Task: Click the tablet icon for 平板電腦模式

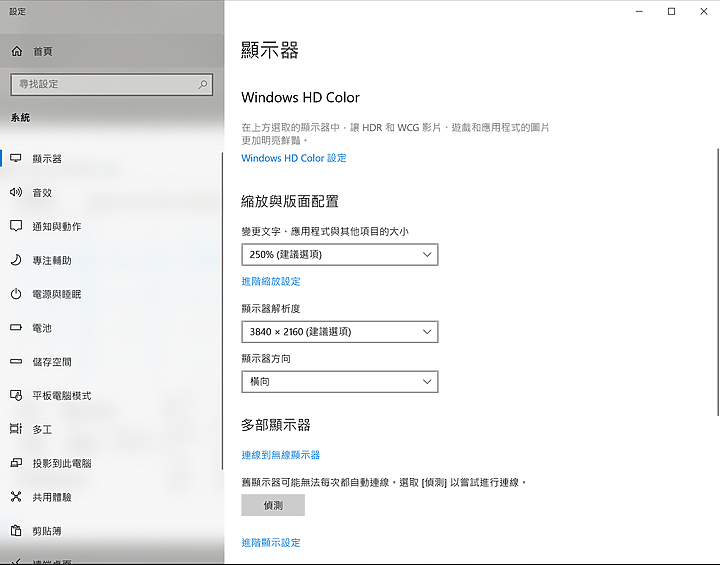Action: click(16, 395)
